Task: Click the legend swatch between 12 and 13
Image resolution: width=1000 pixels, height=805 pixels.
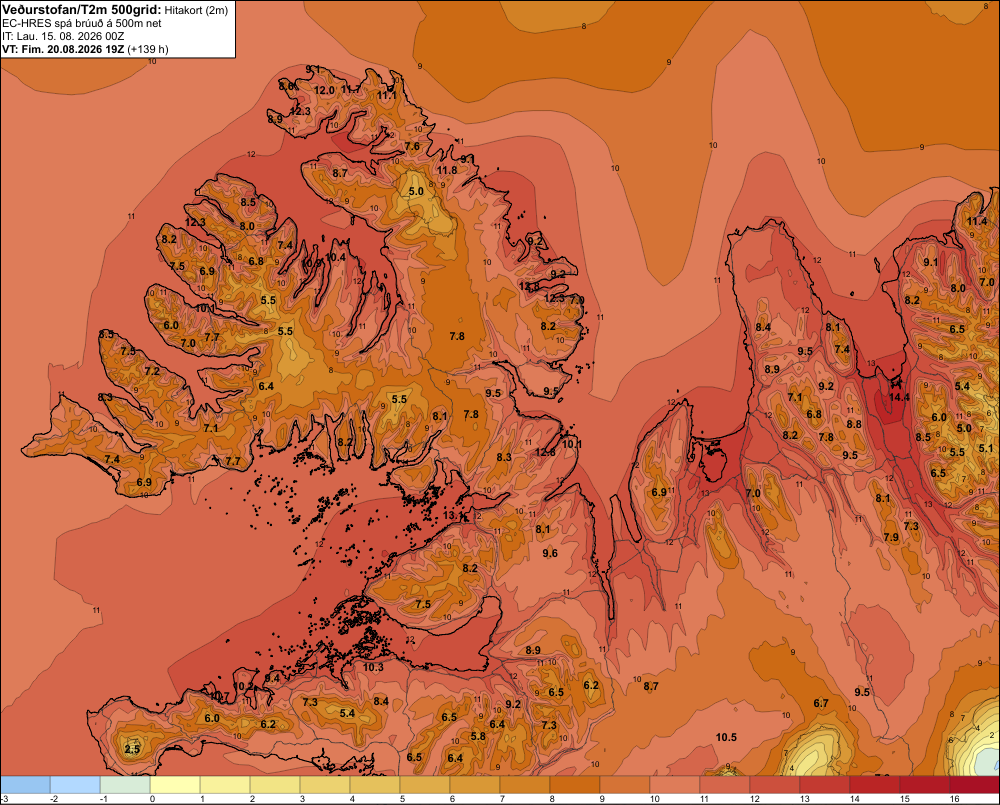Action: (x=775, y=785)
